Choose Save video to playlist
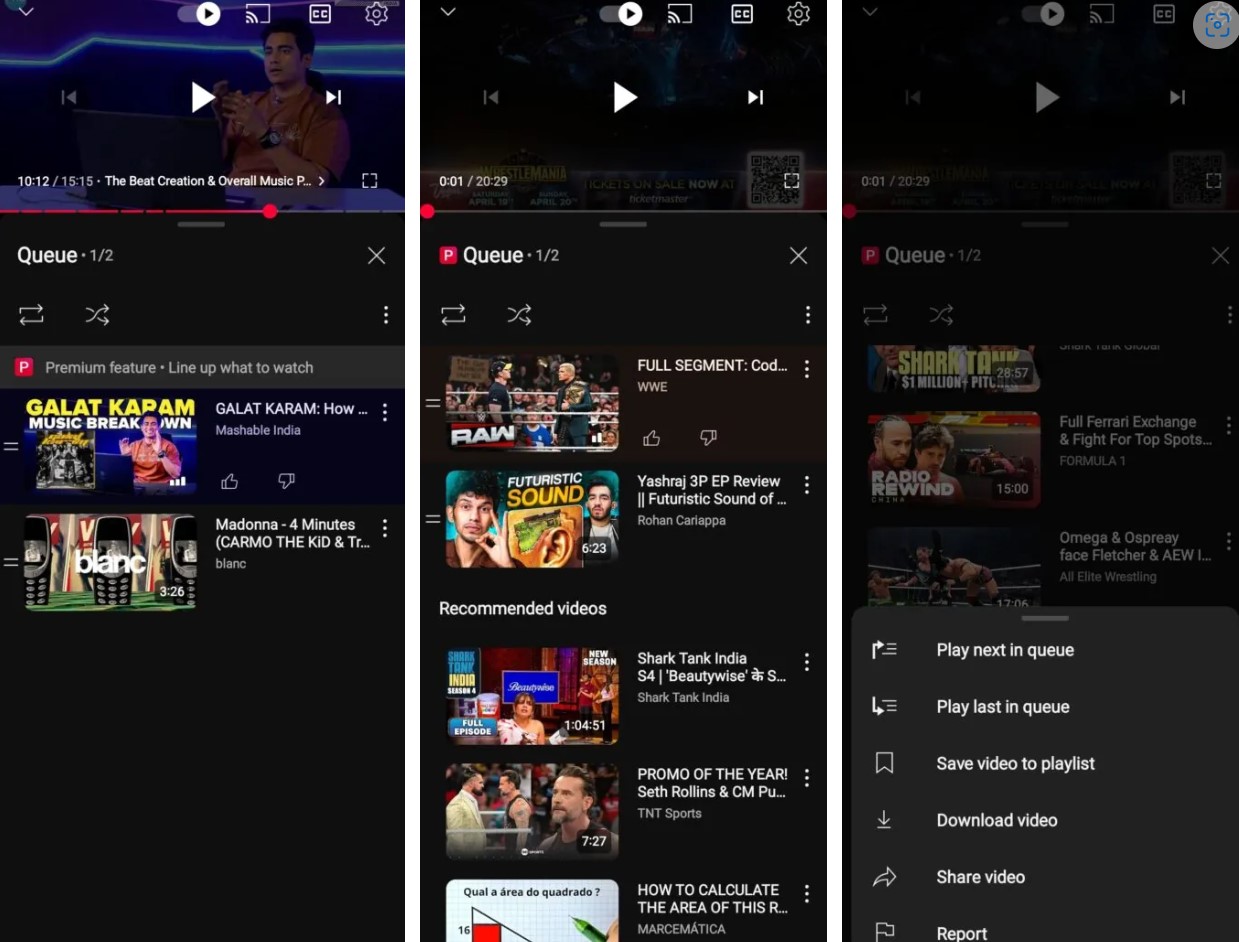Screen dimensions: 1239x942 (1015, 764)
